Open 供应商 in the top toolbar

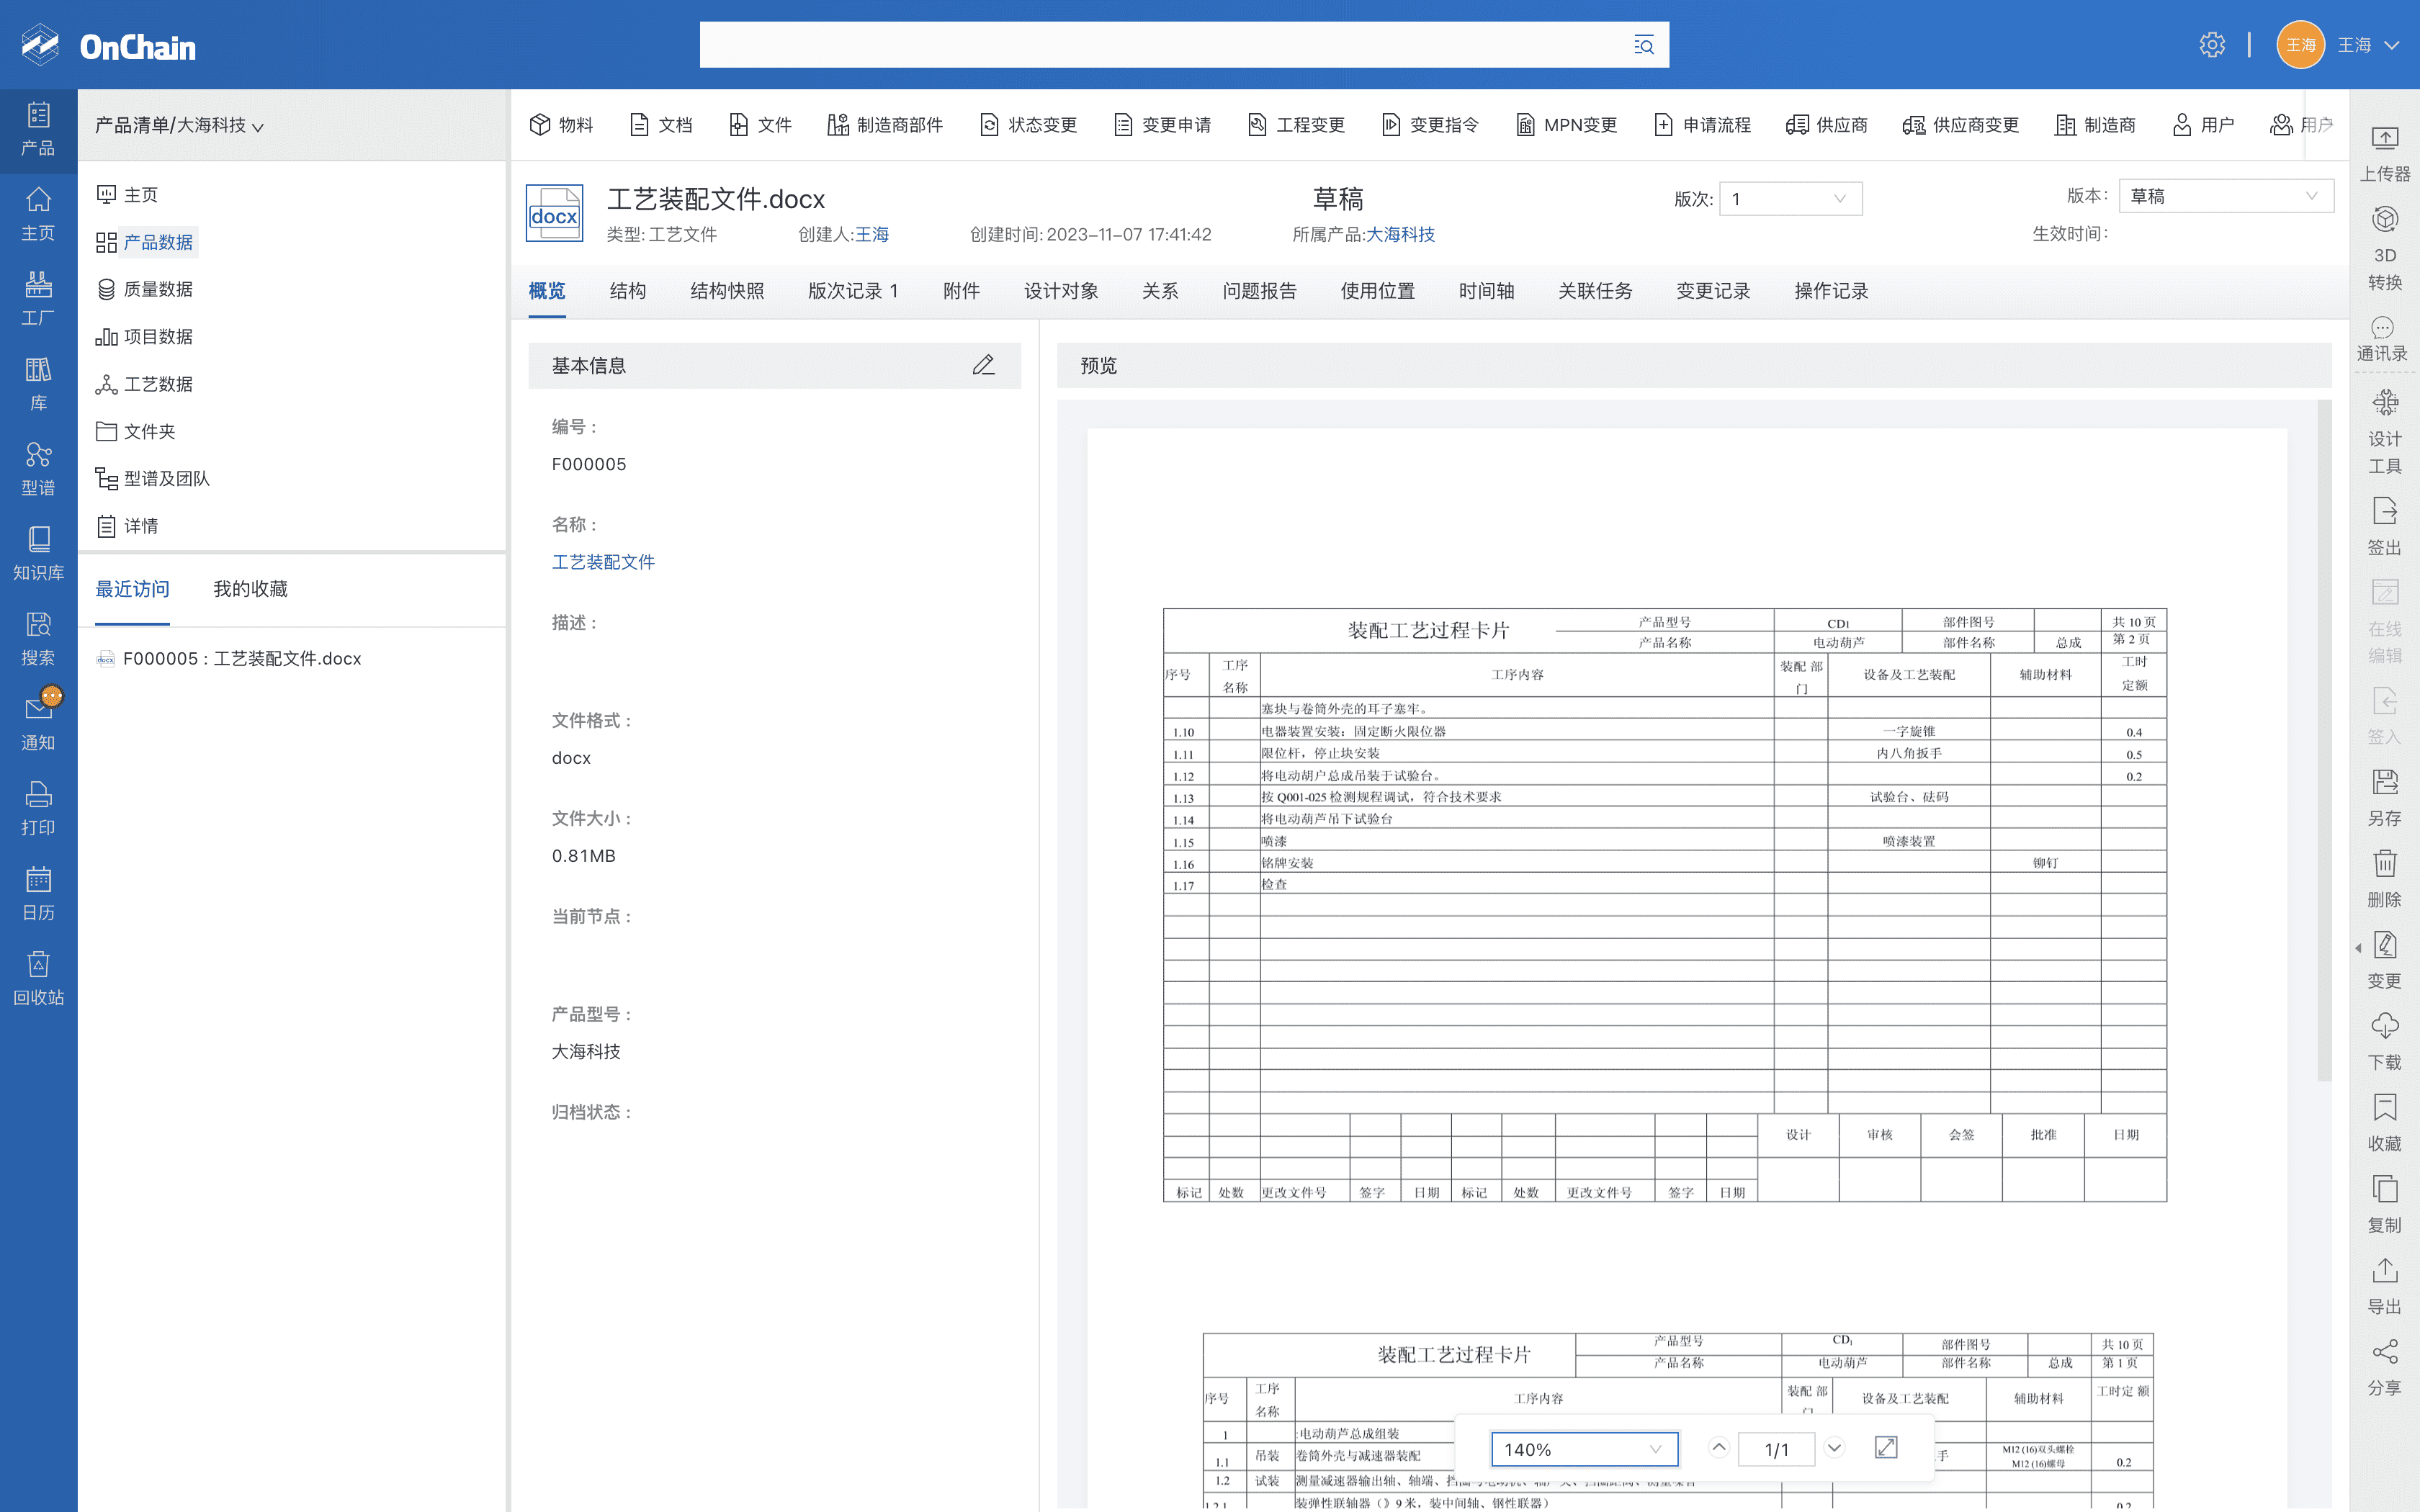click(x=1827, y=125)
